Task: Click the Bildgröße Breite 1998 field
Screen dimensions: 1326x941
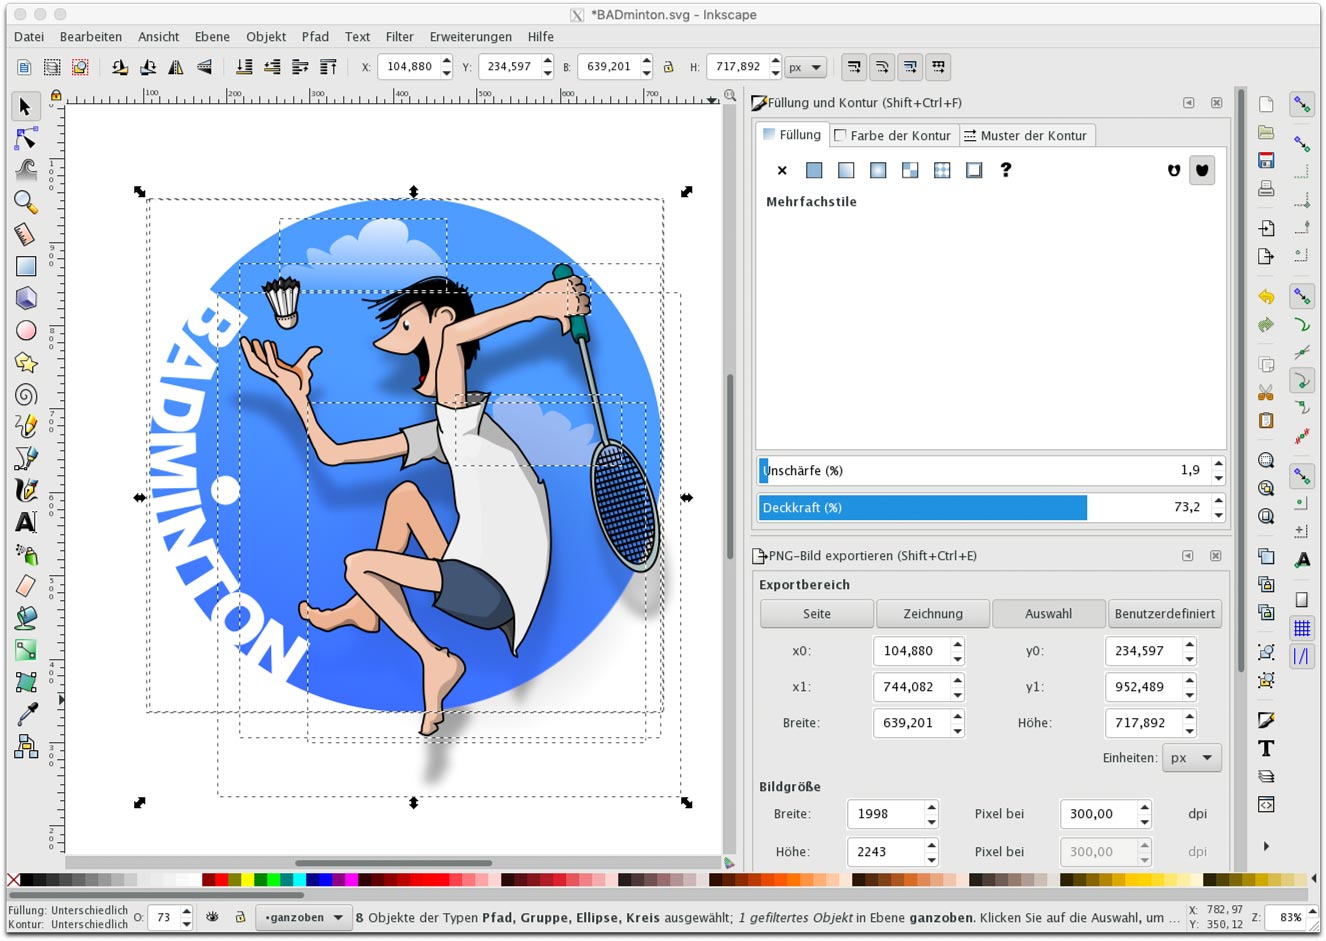Action: 884,814
